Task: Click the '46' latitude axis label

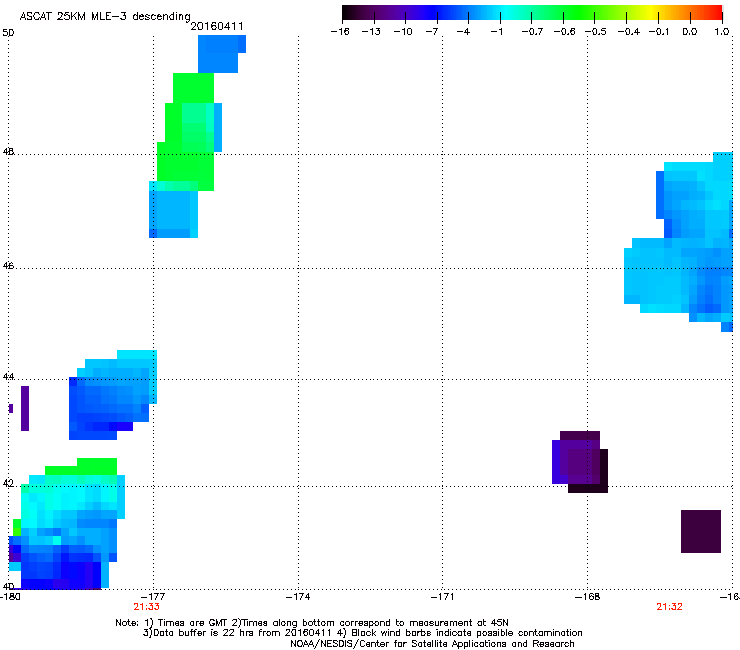Action: (8, 266)
